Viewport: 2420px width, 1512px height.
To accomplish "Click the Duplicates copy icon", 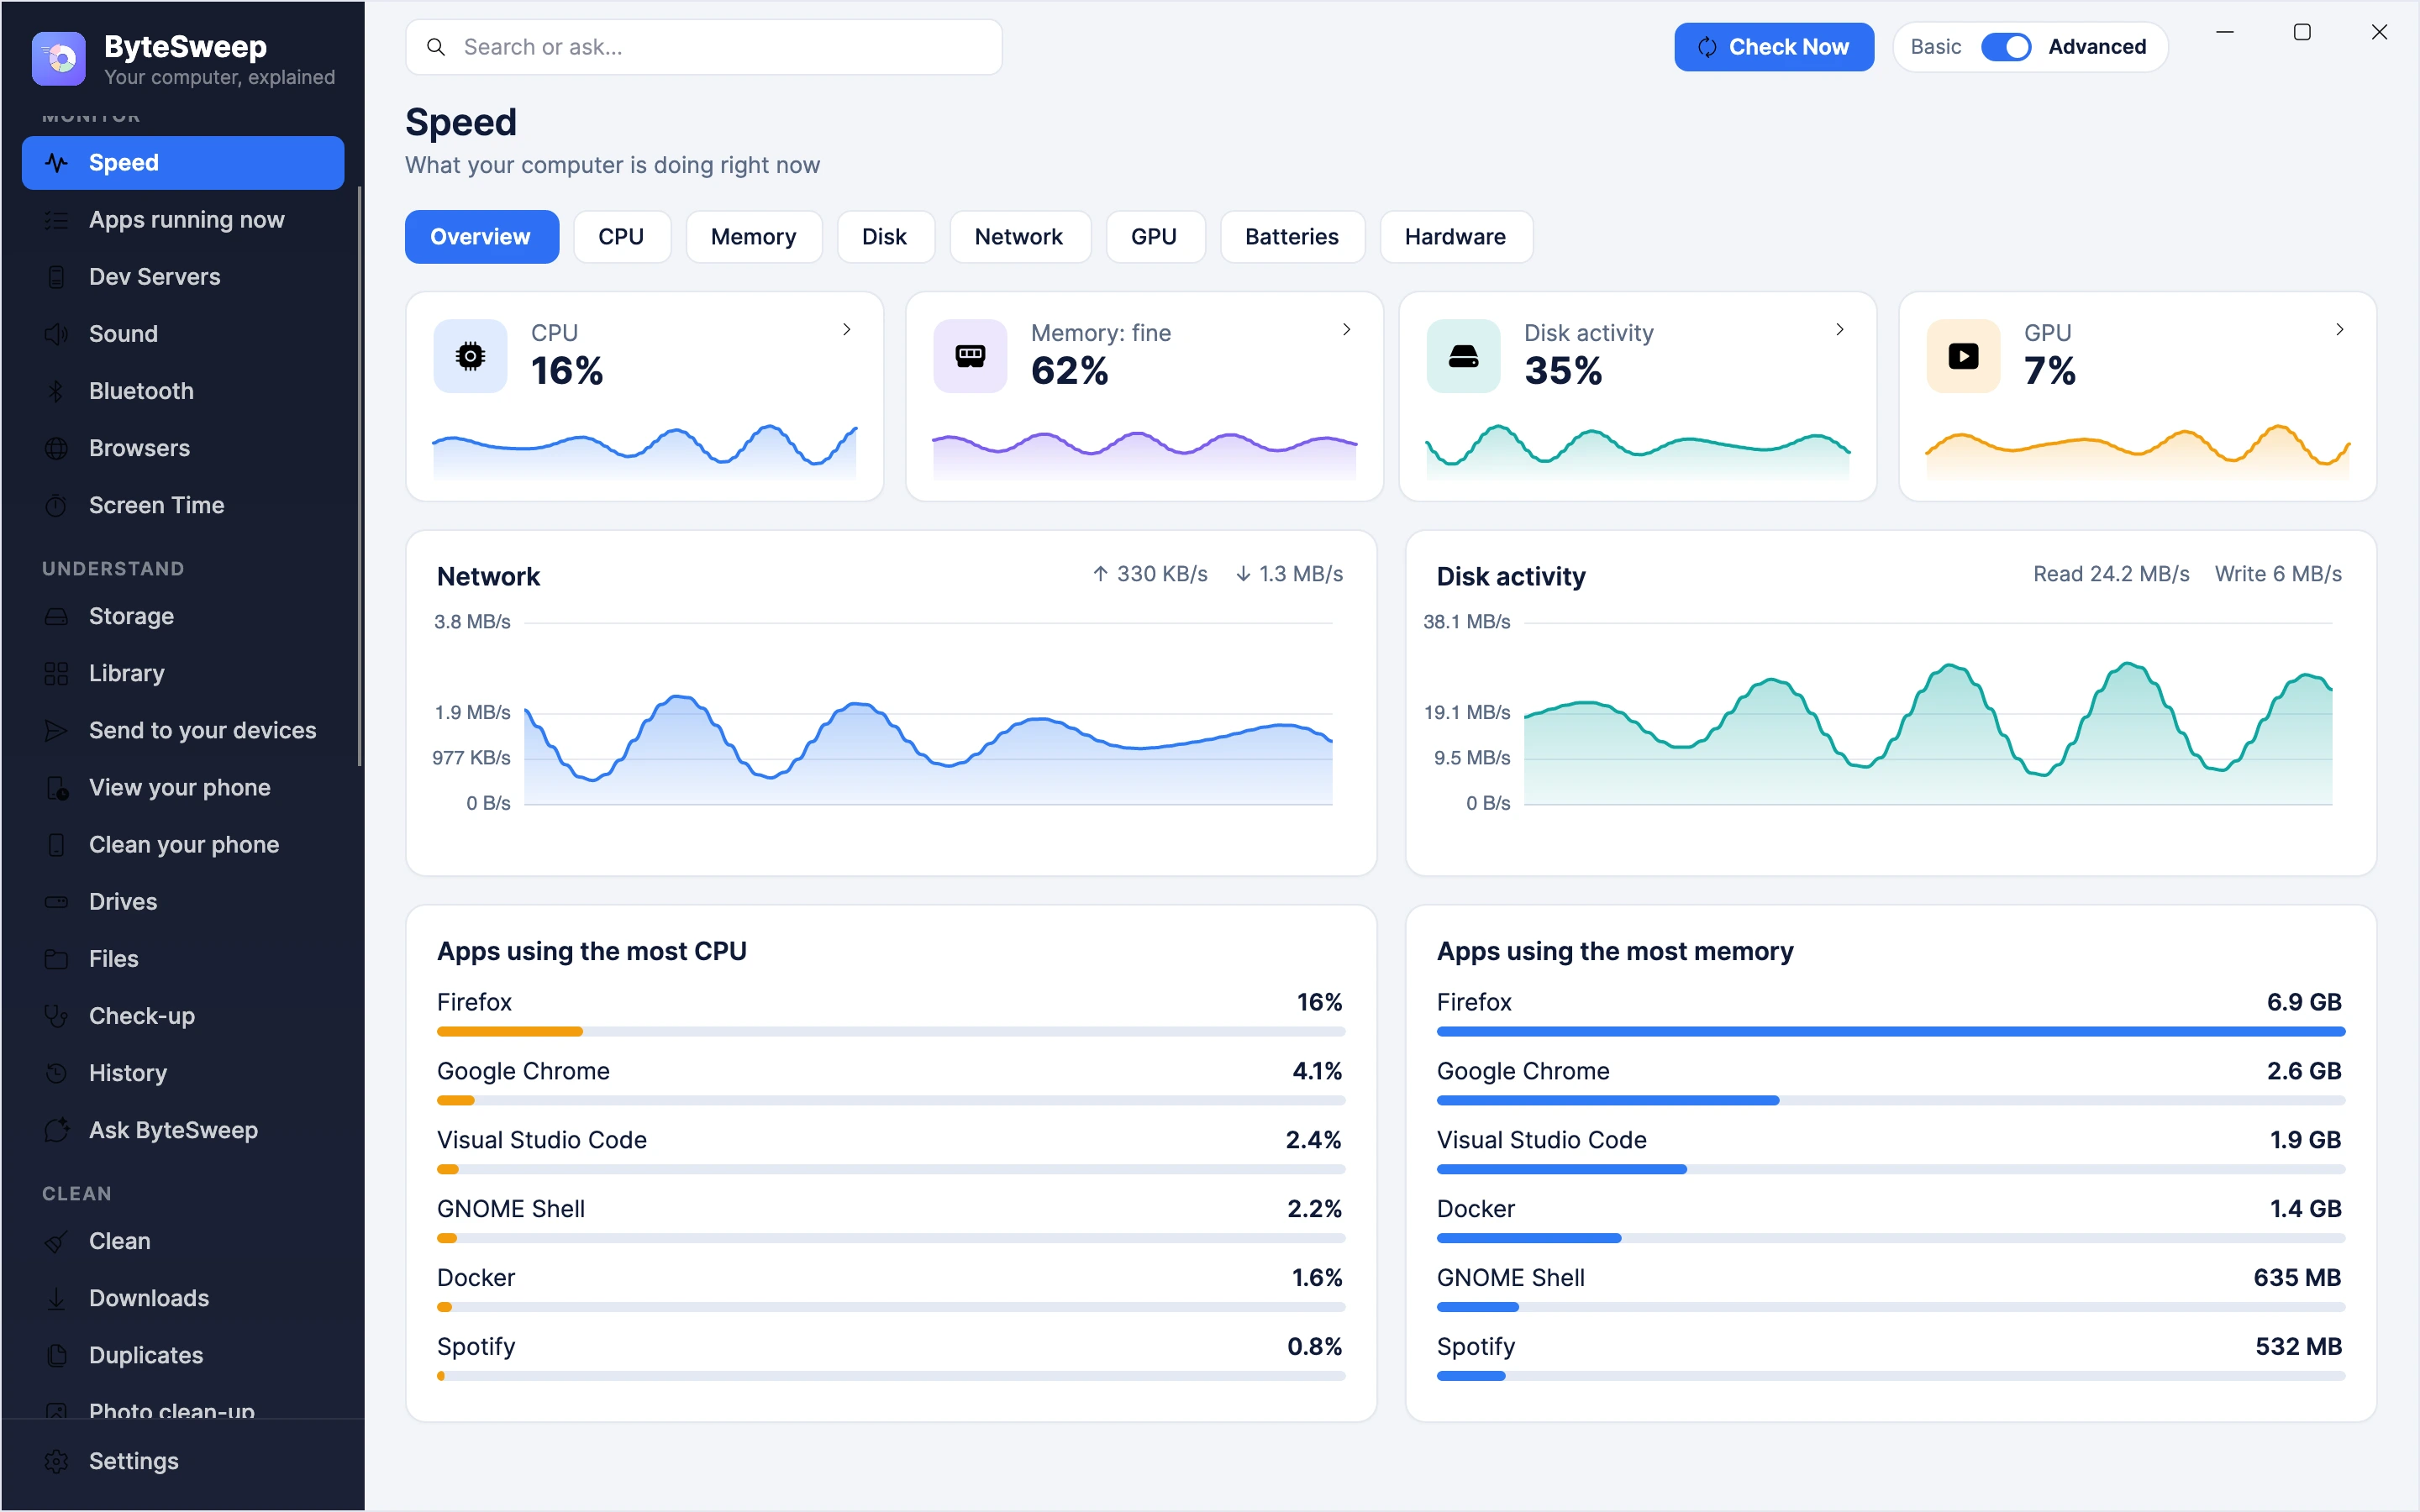I will [x=57, y=1355].
